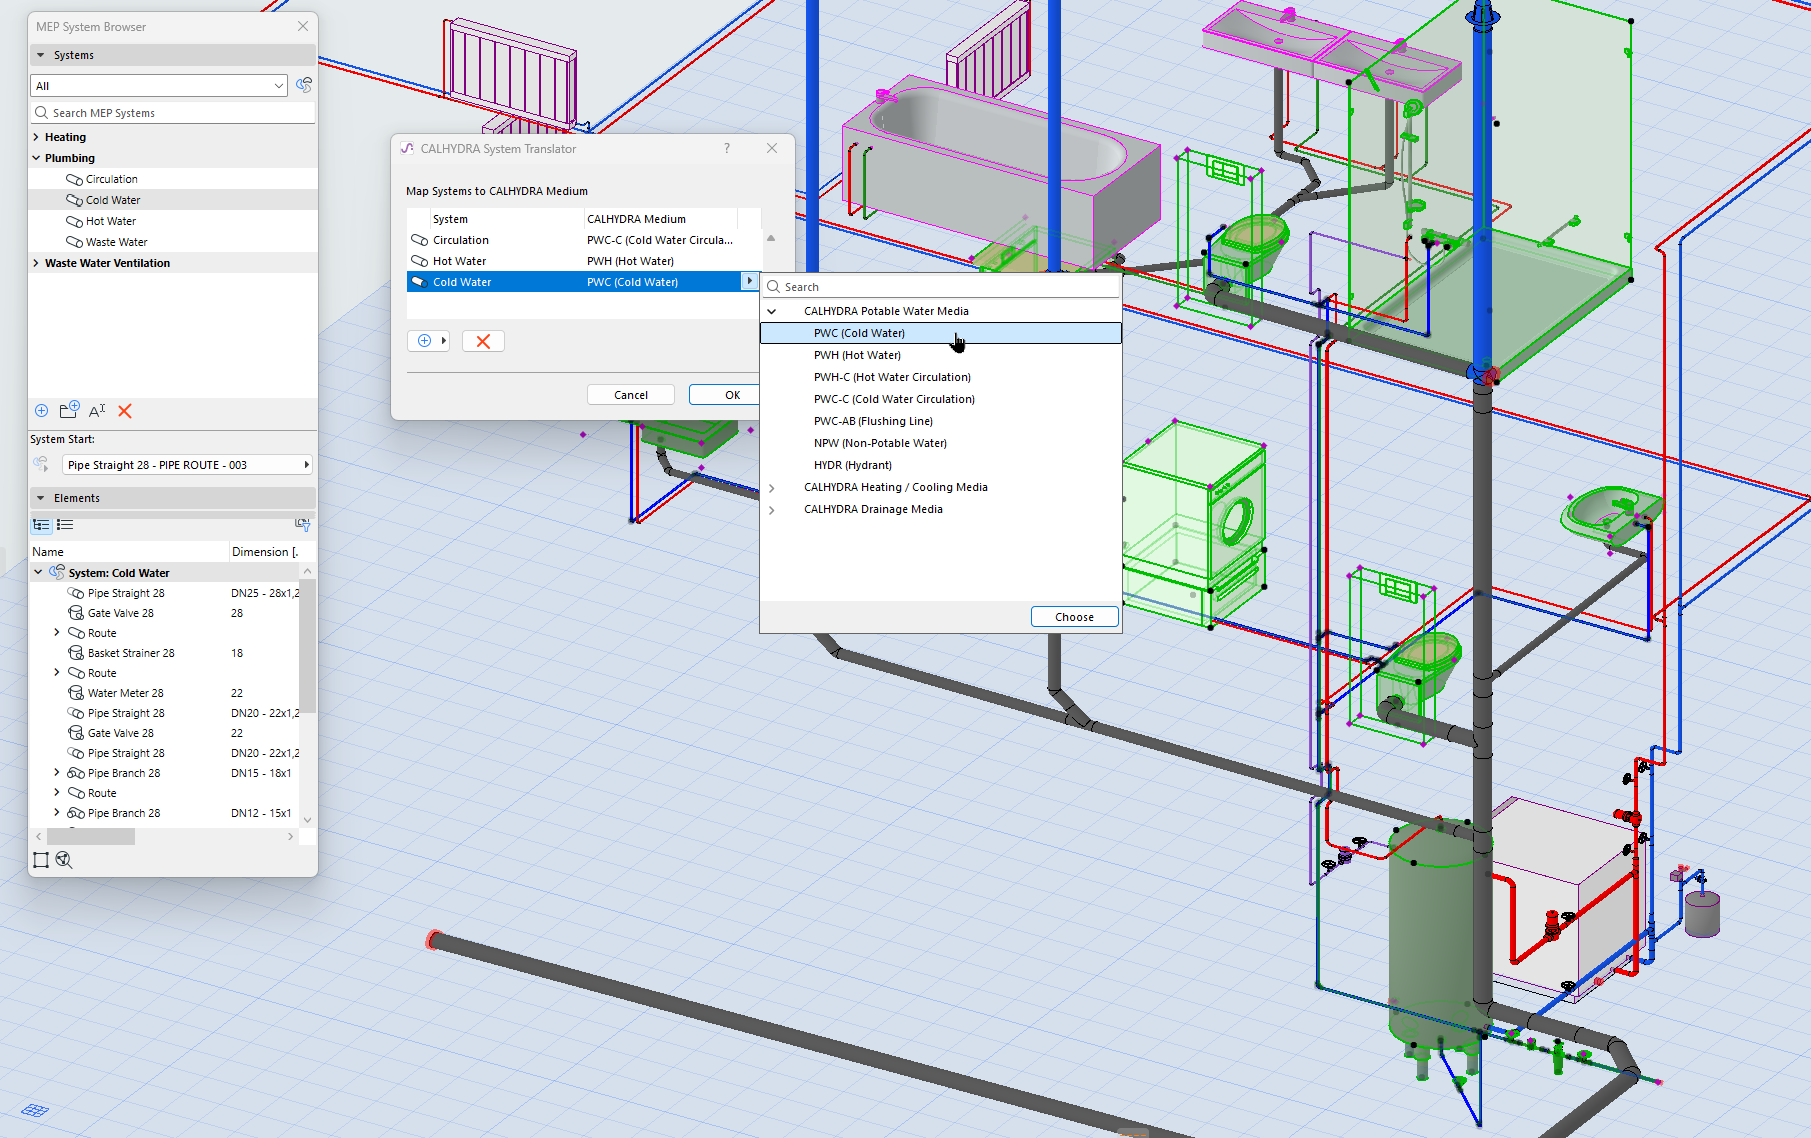This screenshot has width=1811, height=1138.
Task: Select PWH (Hot Water) from media list
Action: (857, 355)
